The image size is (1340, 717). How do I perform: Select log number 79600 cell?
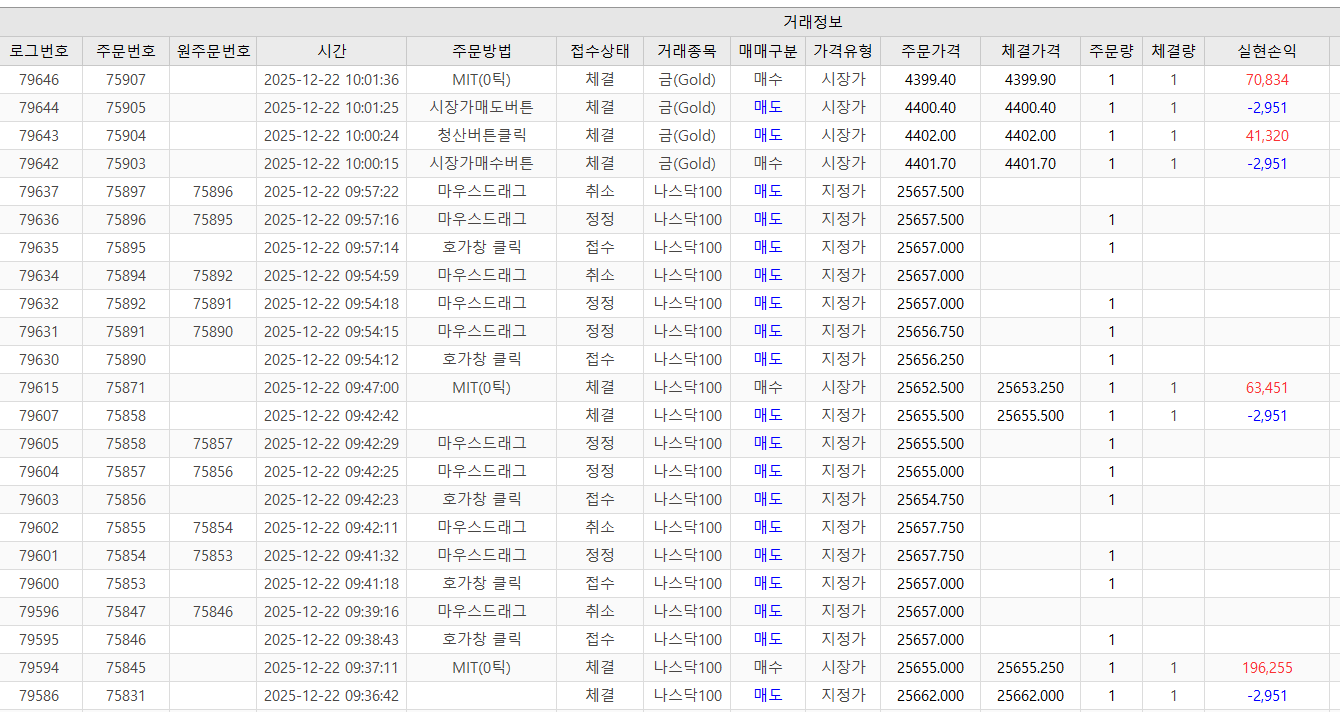click(39, 584)
